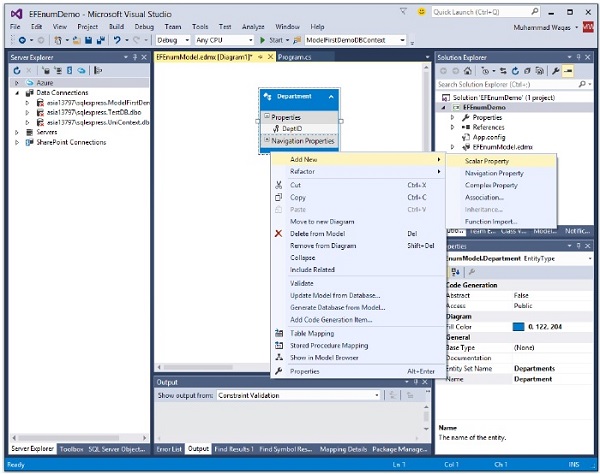
Task: Switch to the Error List tab
Action: point(169,449)
